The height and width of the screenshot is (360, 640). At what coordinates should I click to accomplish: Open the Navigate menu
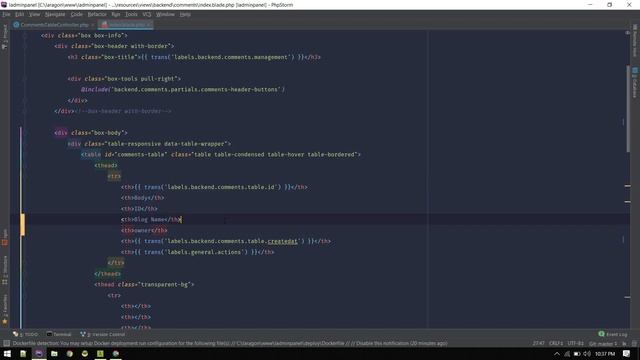(55, 14)
